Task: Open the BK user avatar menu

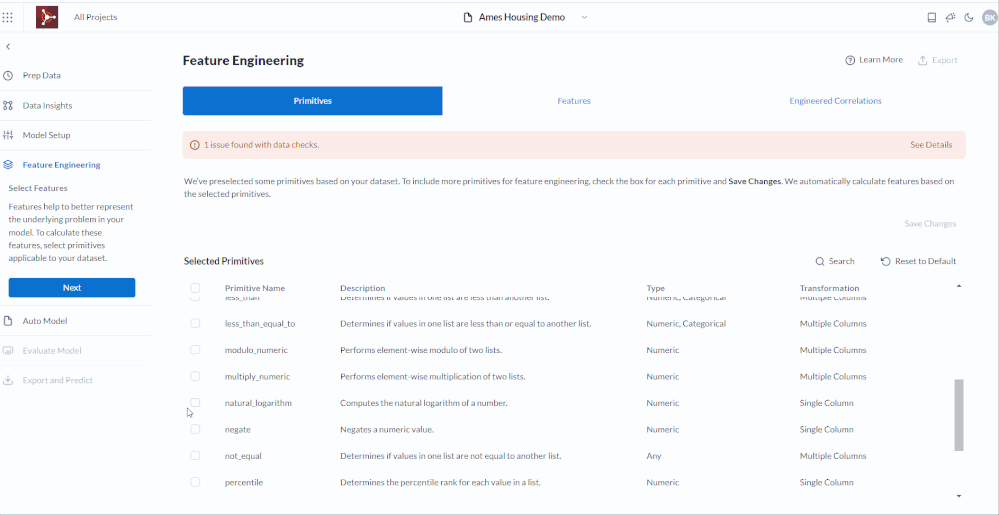Action: tap(989, 18)
